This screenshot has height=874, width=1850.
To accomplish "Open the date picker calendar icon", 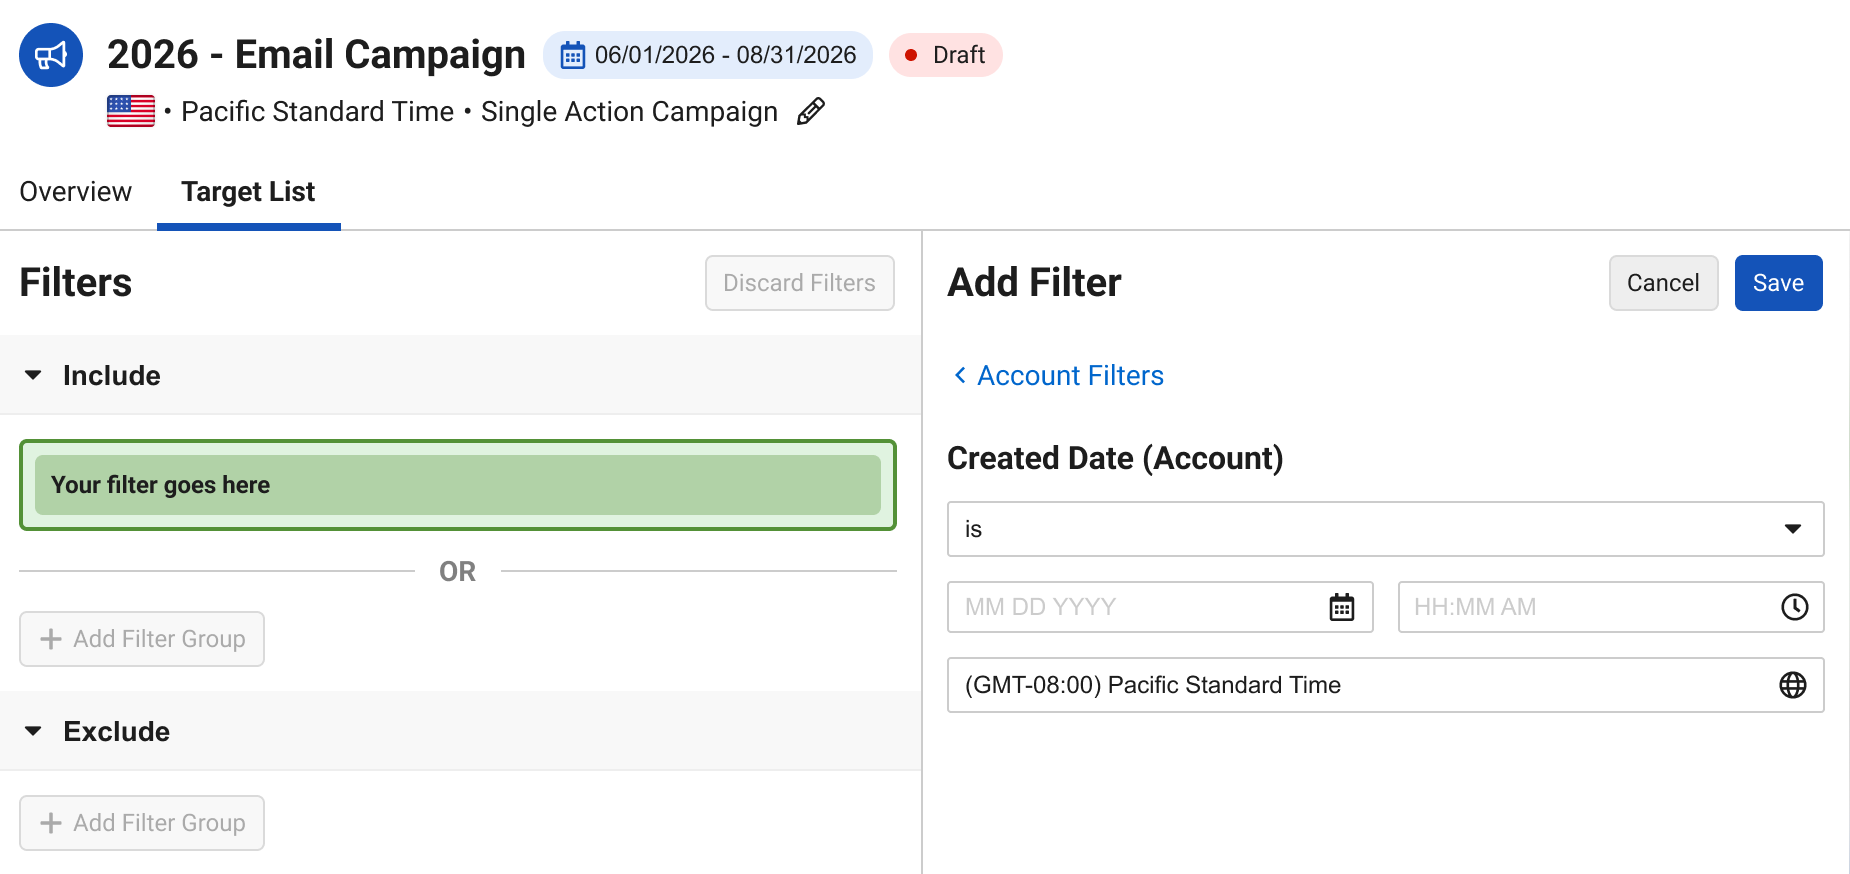I will (1342, 607).
